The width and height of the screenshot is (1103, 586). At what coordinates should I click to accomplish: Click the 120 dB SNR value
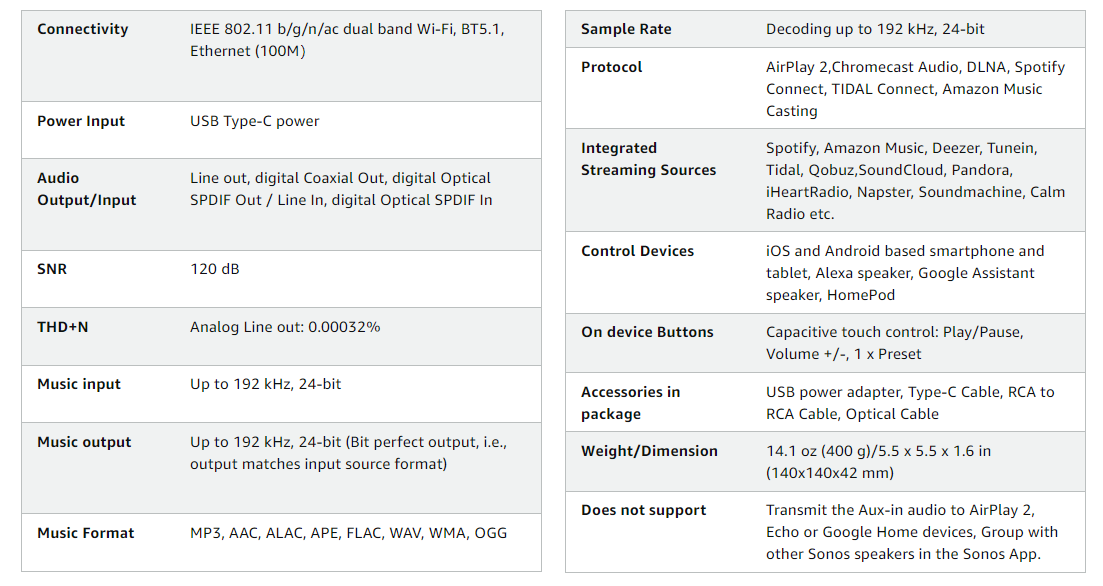point(215,269)
